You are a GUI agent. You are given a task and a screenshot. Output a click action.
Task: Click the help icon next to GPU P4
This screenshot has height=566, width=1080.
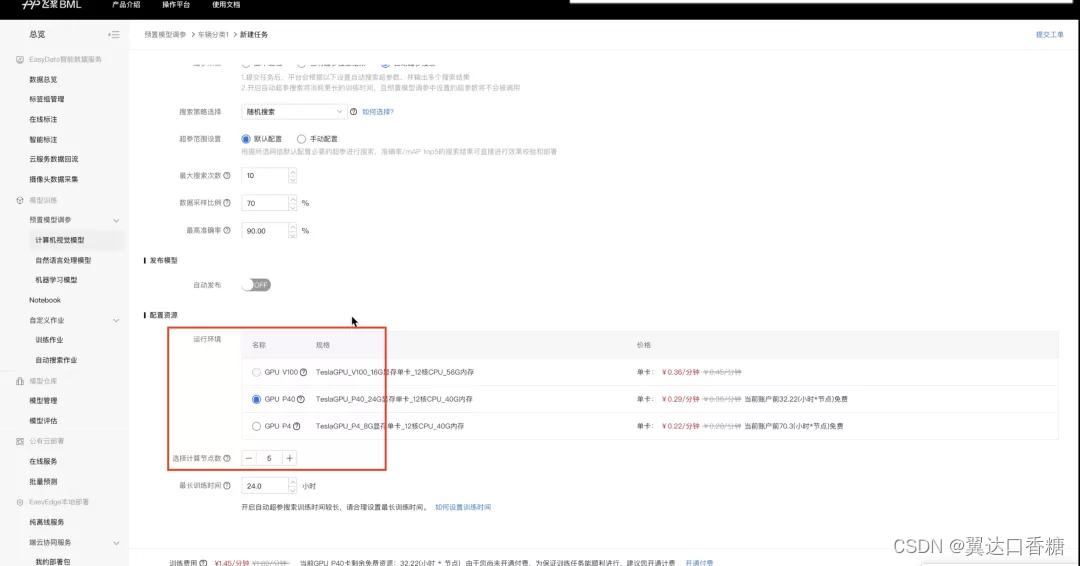tap(296, 426)
